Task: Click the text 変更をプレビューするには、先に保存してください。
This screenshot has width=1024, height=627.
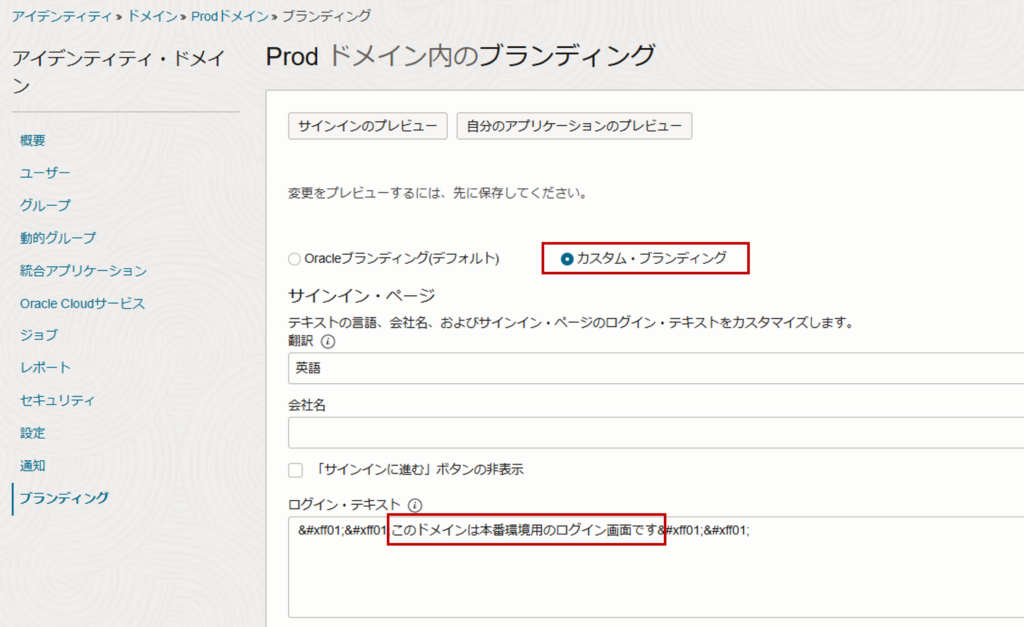Action: [x=438, y=193]
